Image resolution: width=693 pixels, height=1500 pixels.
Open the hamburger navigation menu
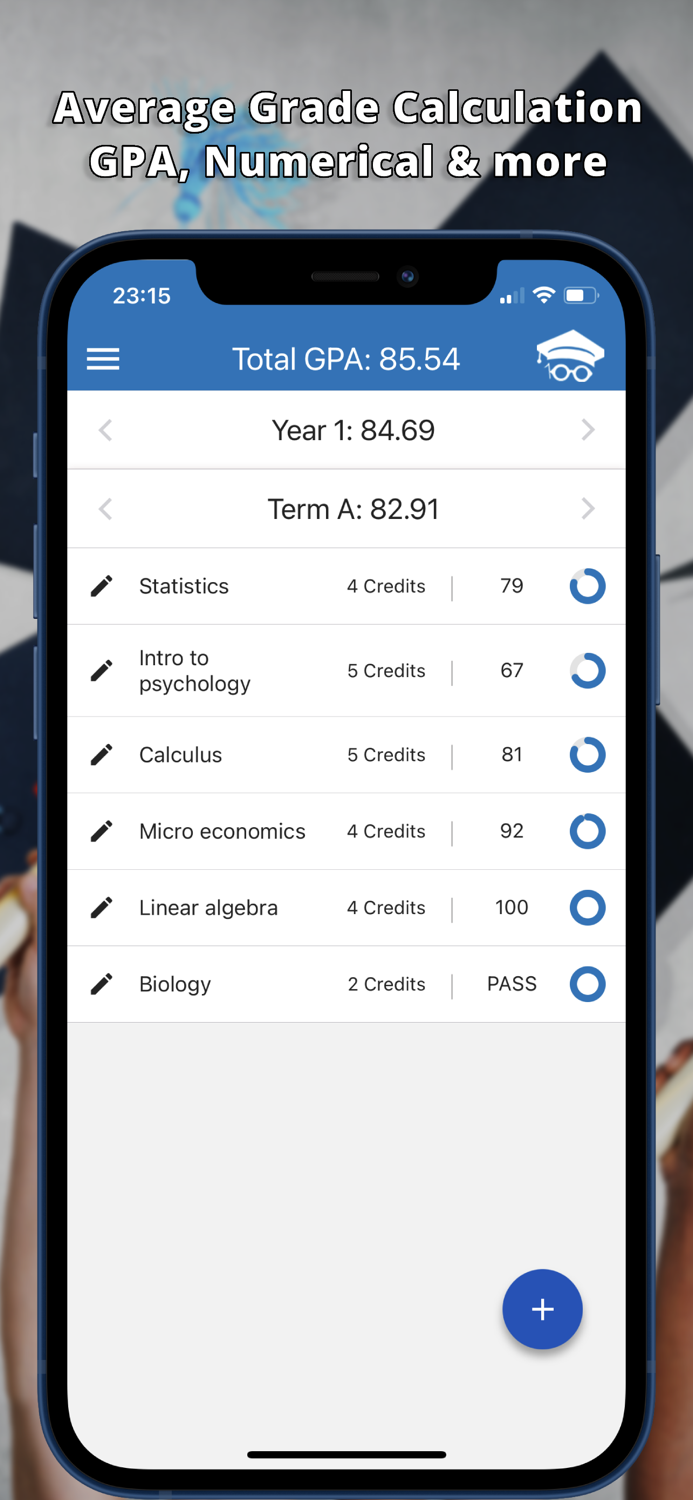click(x=103, y=359)
